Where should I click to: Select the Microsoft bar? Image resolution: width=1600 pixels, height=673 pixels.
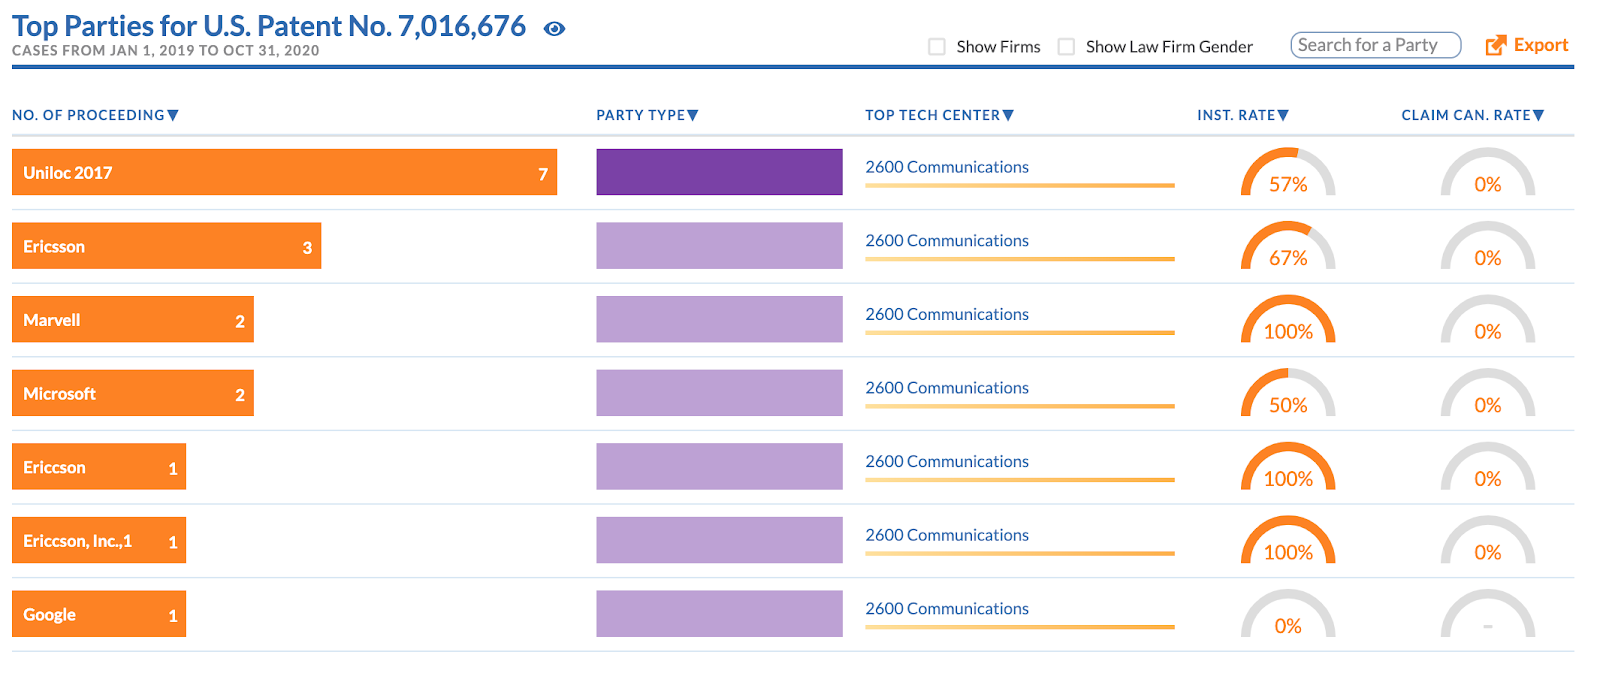coord(133,393)
